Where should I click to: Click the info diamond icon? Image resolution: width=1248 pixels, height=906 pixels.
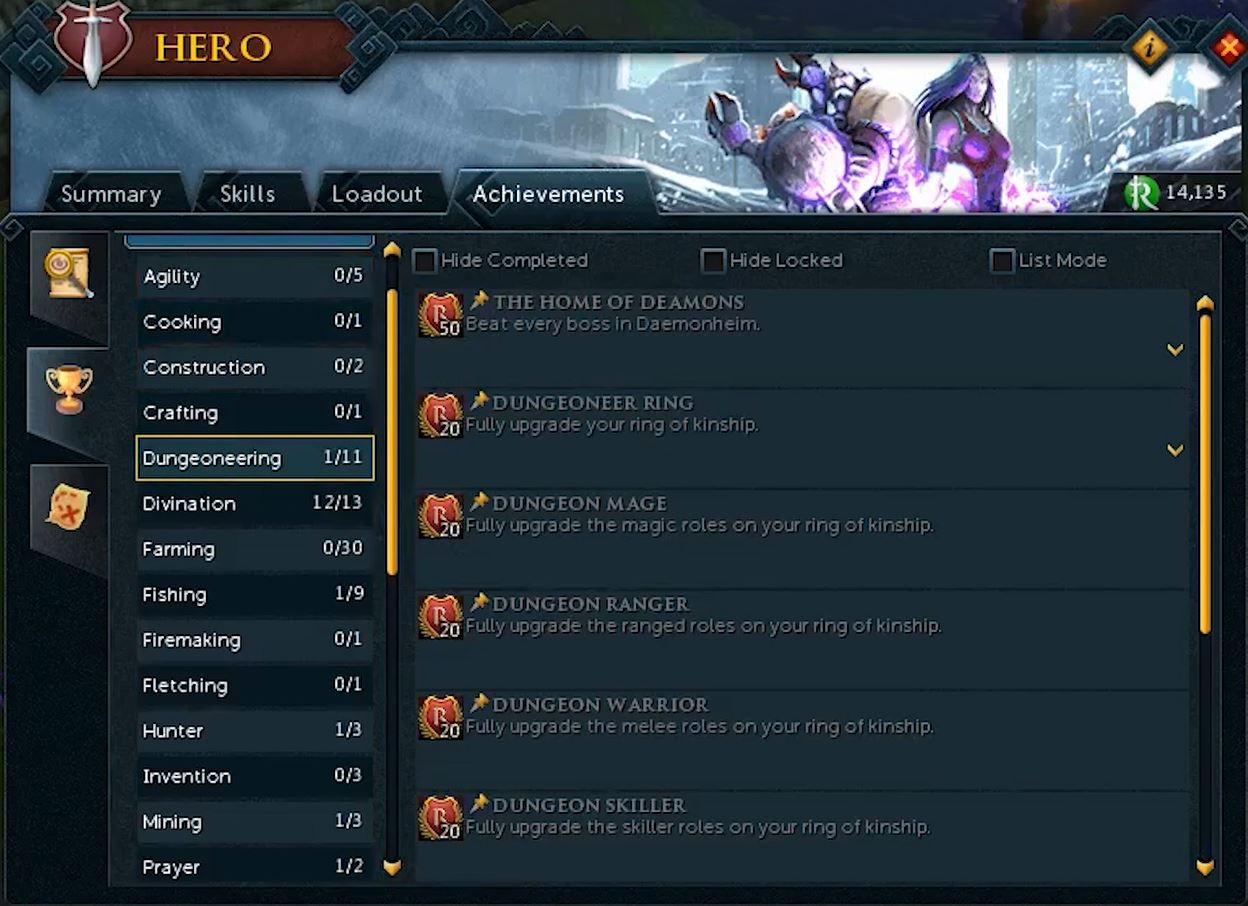tap(1149, 47)
